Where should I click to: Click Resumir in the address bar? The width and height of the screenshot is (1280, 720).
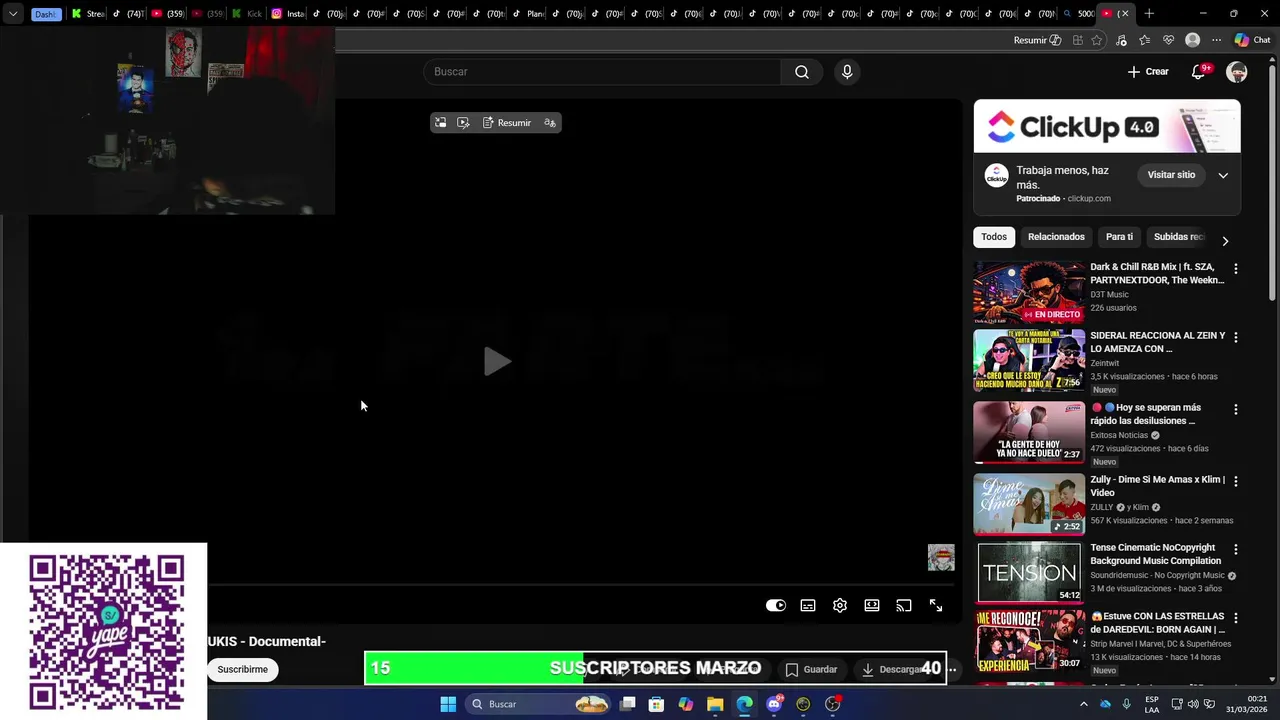click(x=1037, y=40)
